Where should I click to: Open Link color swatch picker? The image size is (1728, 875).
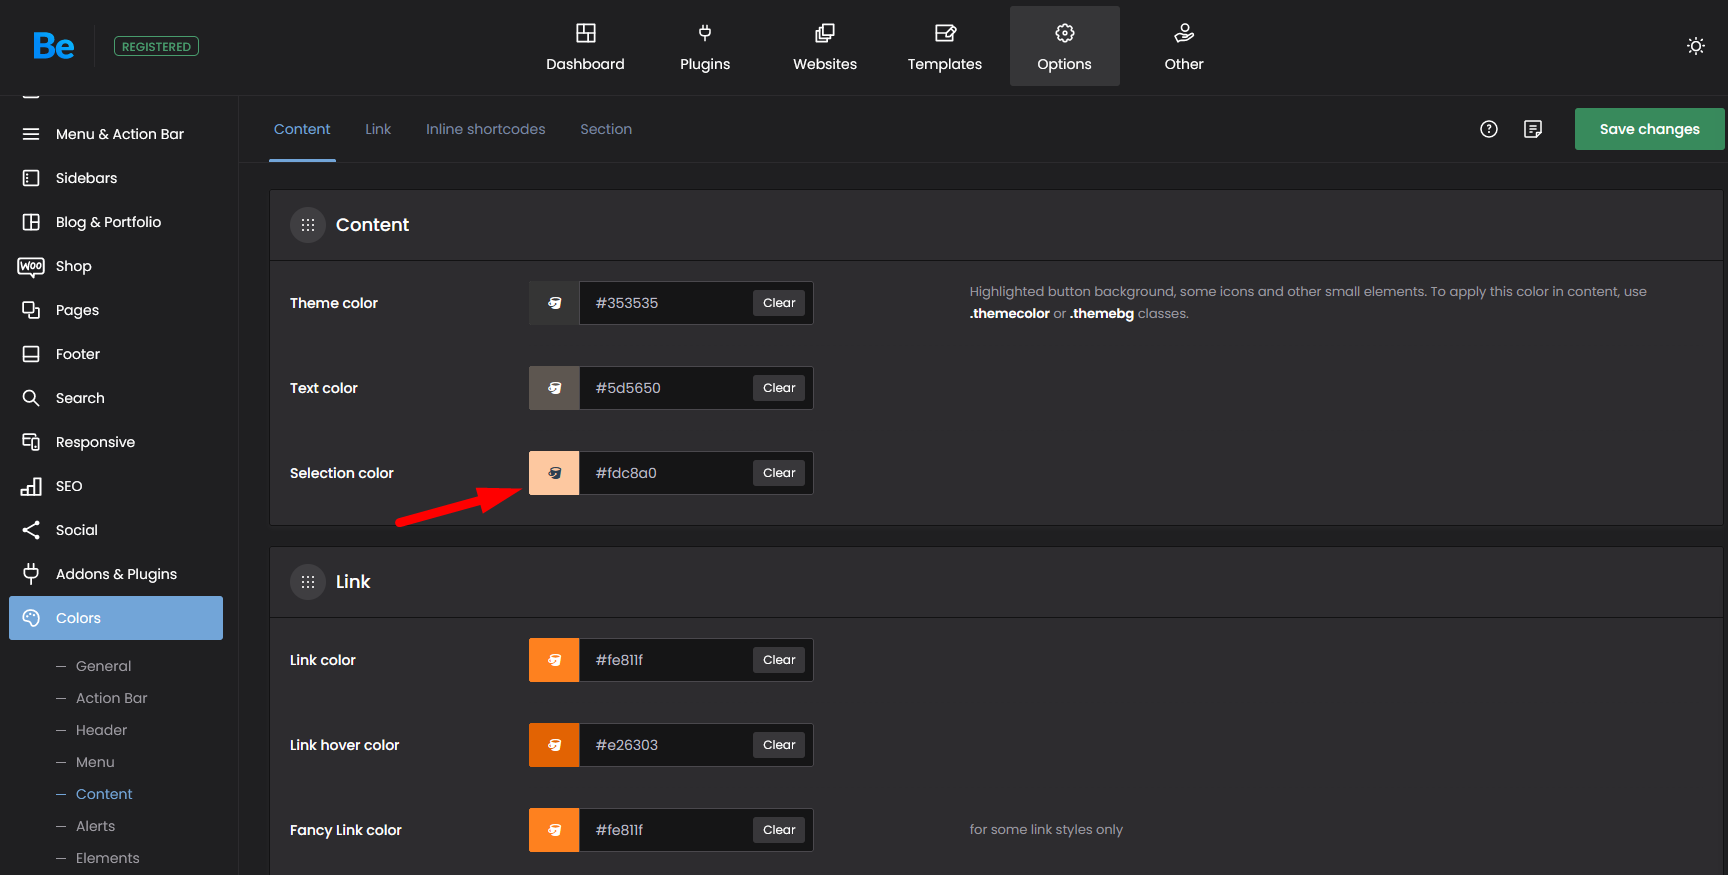click(554, 660)
